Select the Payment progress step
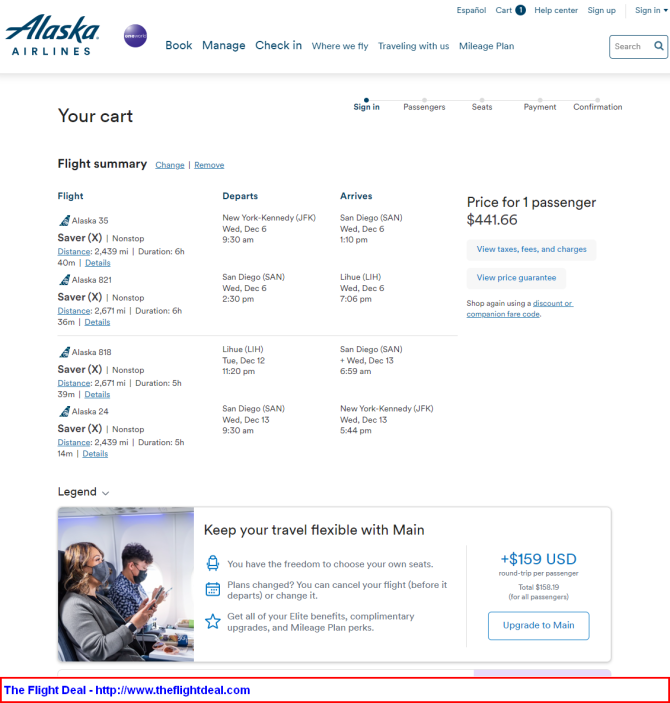Viewport: 670px width, 703px height. click(x=539, y=105)
